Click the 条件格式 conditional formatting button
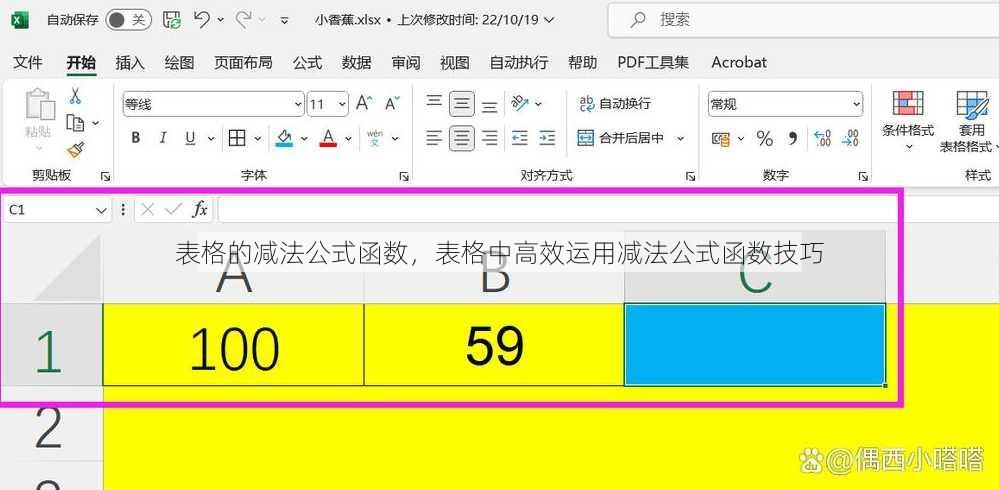 (909, 120)
